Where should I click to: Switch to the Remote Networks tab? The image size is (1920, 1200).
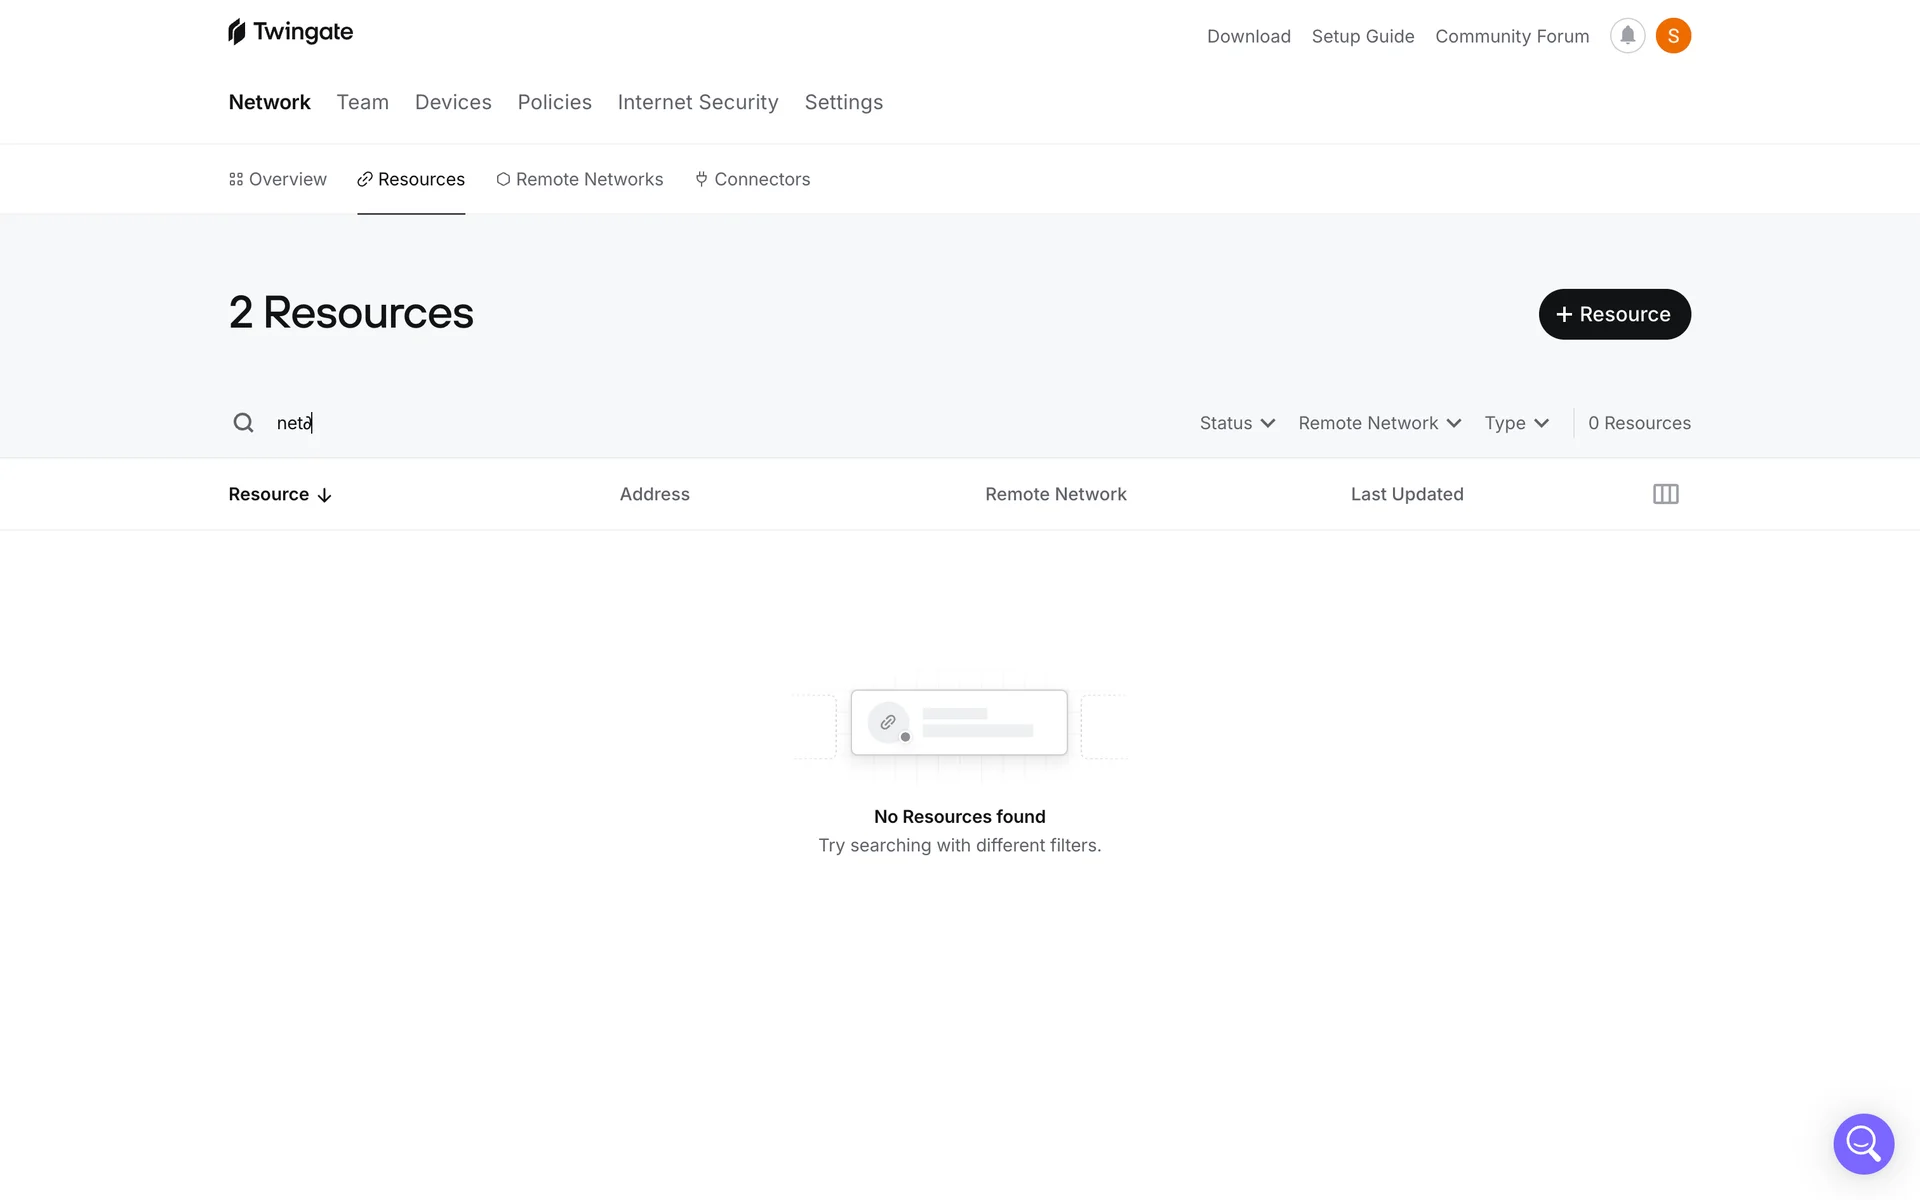click(x=580, y=179)
